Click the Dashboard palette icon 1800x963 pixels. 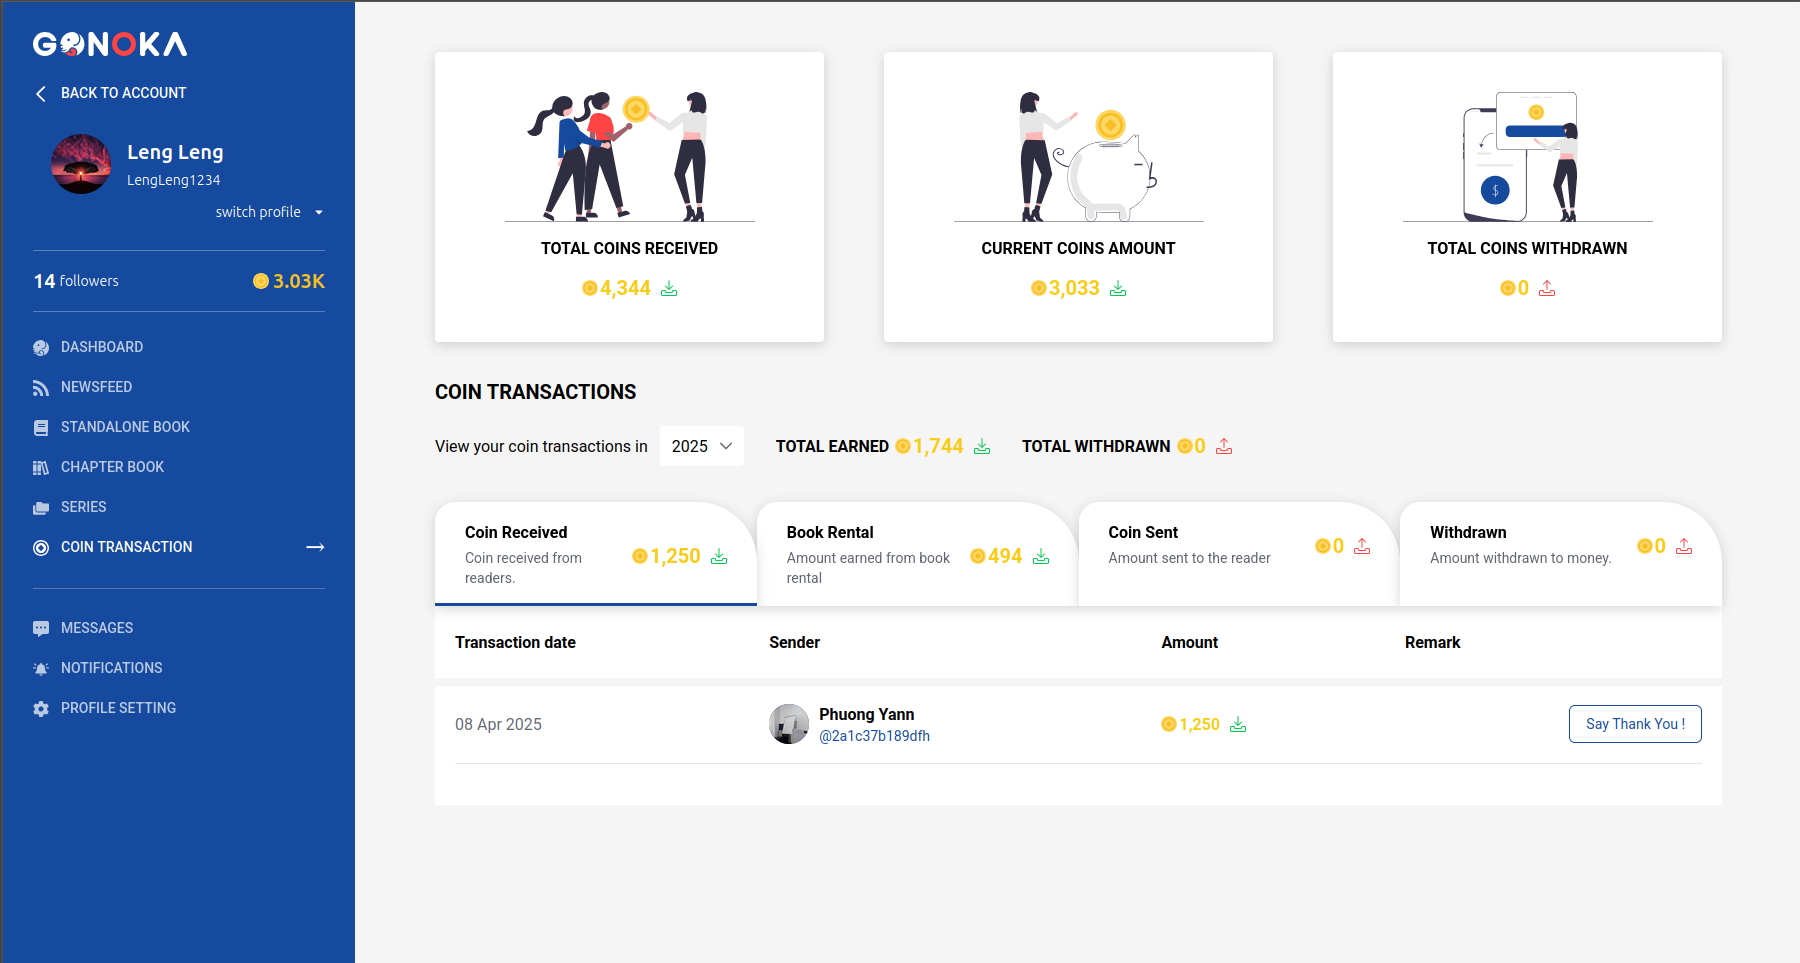coord(41,348)
